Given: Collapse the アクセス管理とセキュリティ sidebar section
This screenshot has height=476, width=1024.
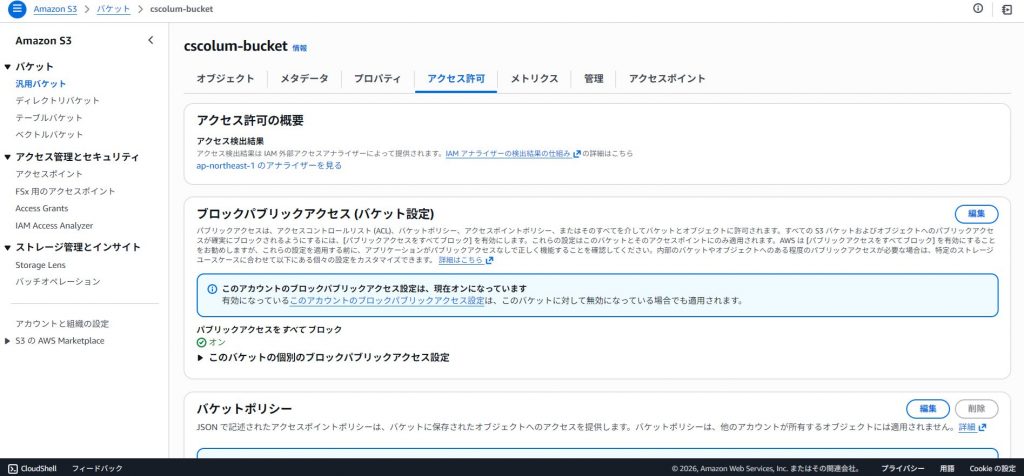Looking at the screenshot, I should coord(8,157).
